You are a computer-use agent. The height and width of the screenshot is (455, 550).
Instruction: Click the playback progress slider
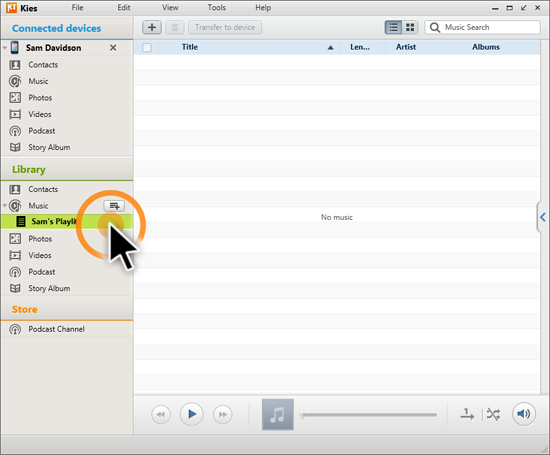pos(369,415)
